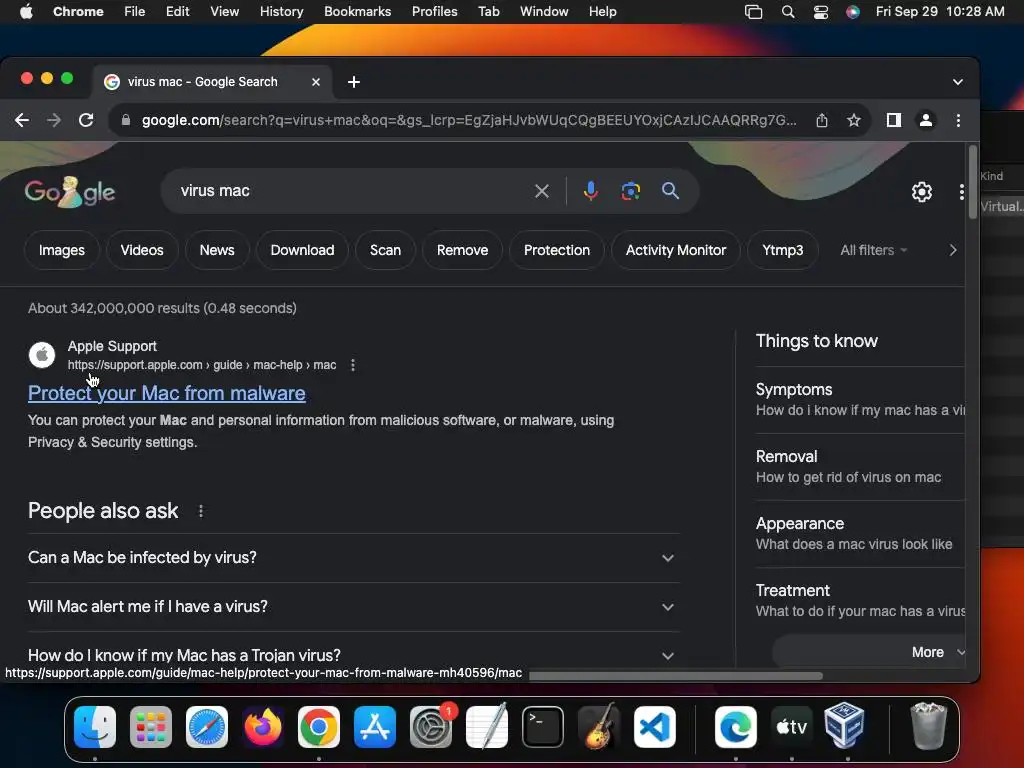This screenshot has height=768, width=1024.
Task: View site information lock icon
Action: coord(126,120)
